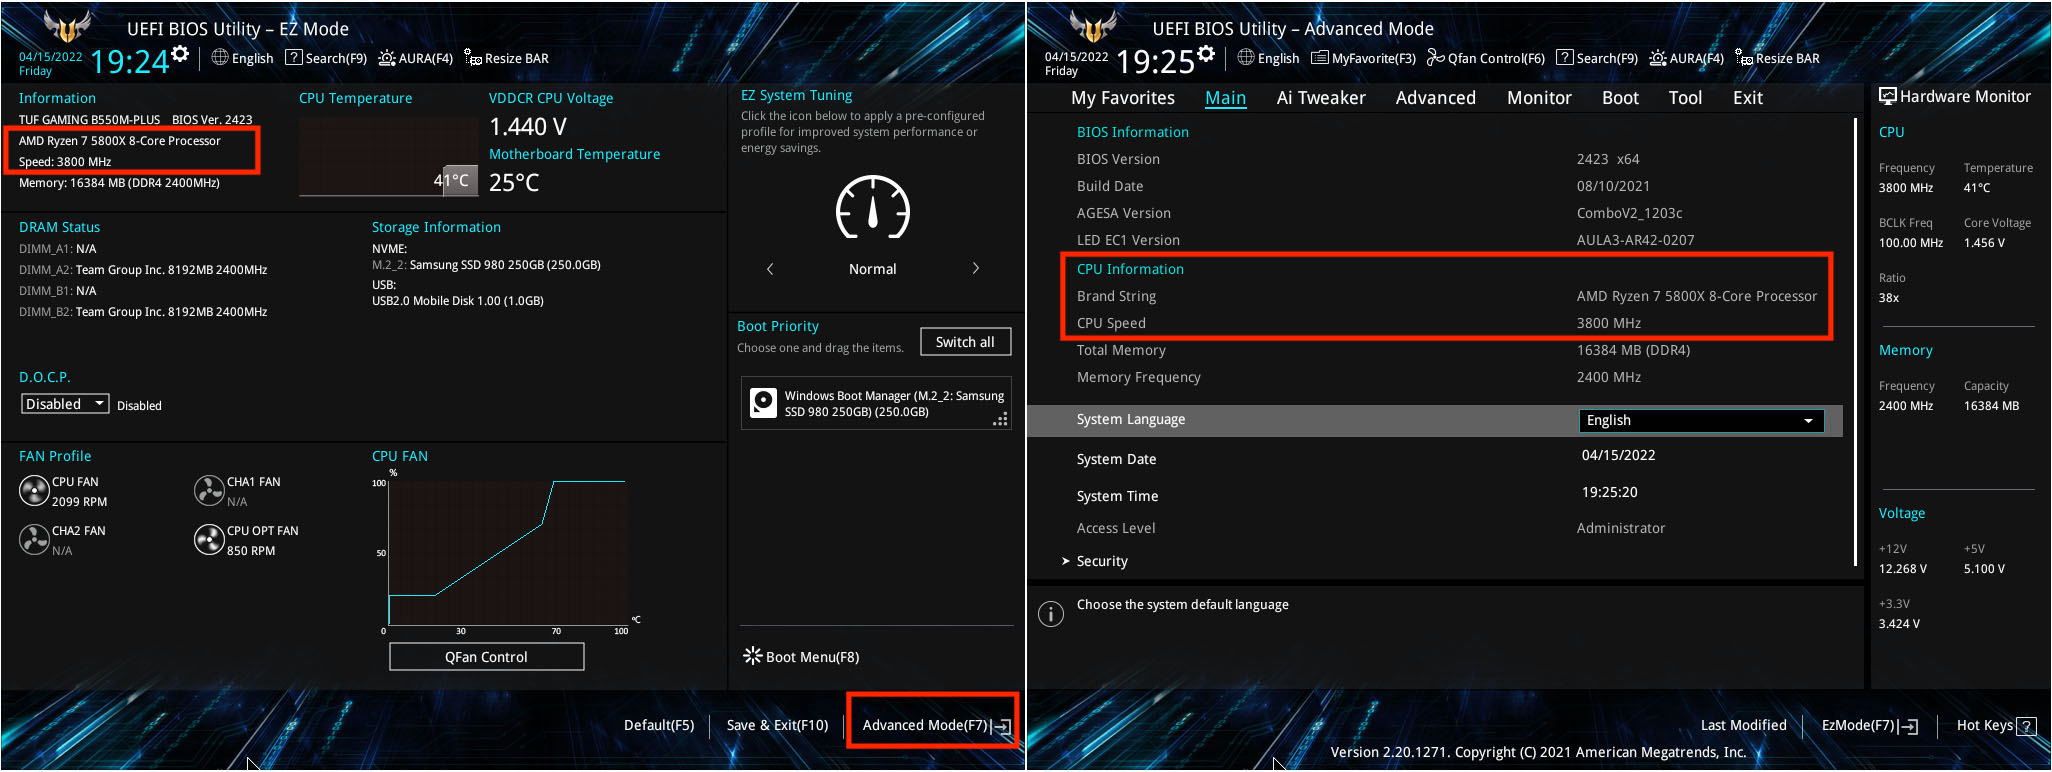Switch to the Tool tab
2052x772 pixels.
pyautogui.click(x=1685, y=98)
